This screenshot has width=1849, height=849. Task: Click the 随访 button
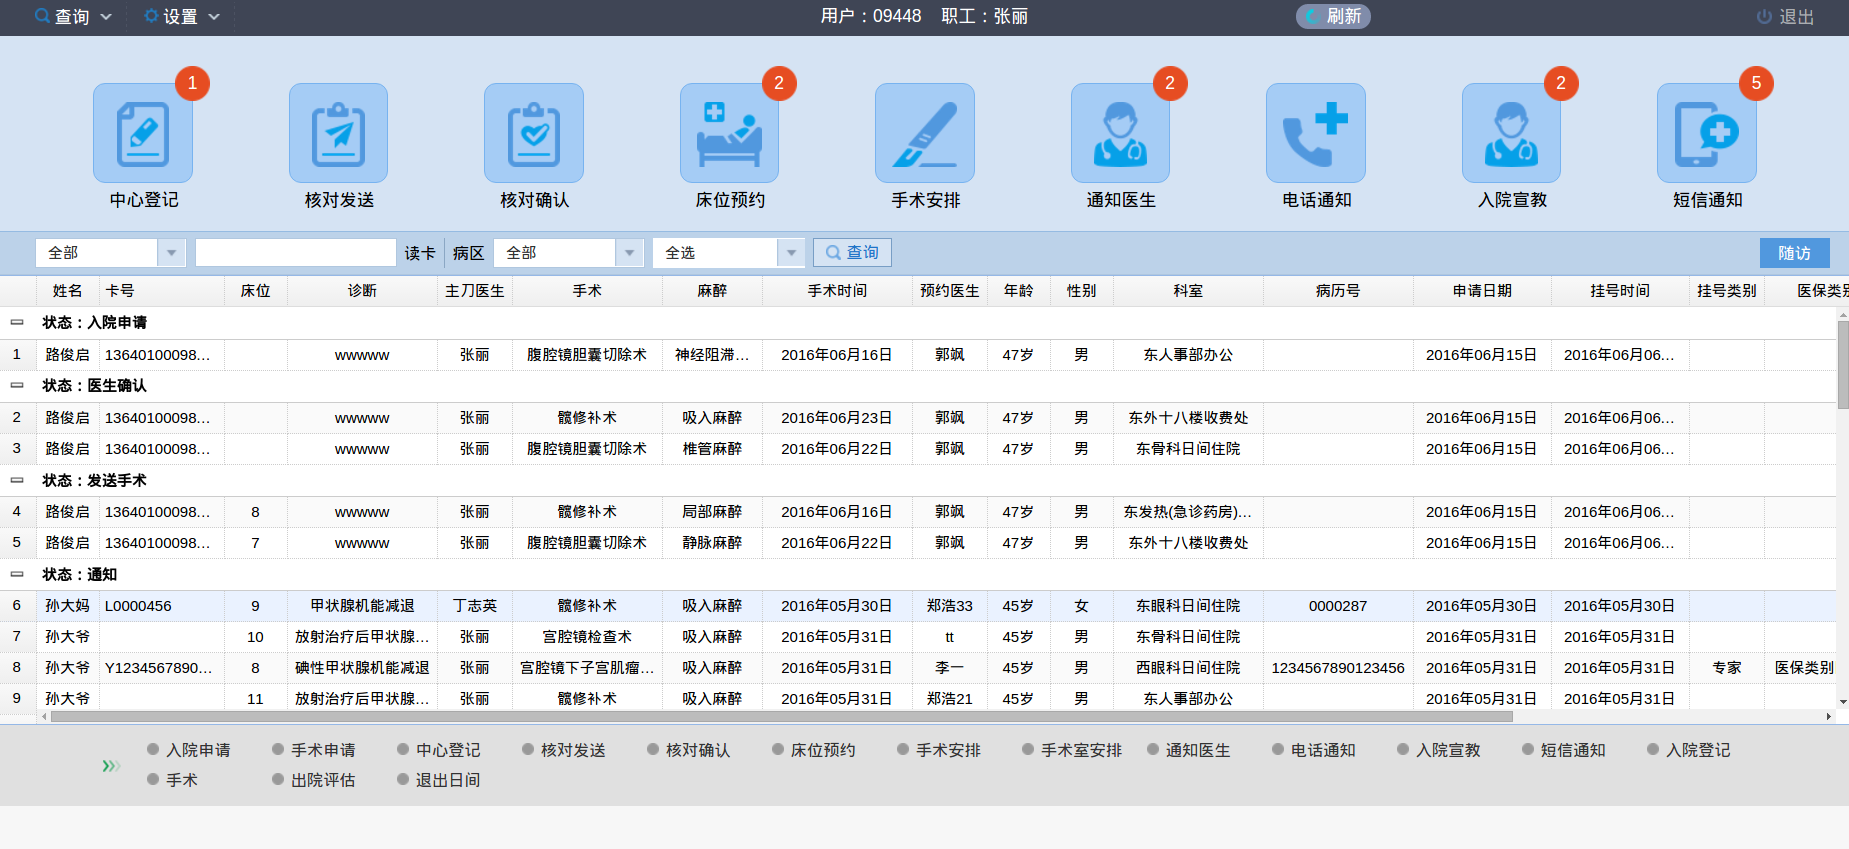click(x=1794, y=253)
